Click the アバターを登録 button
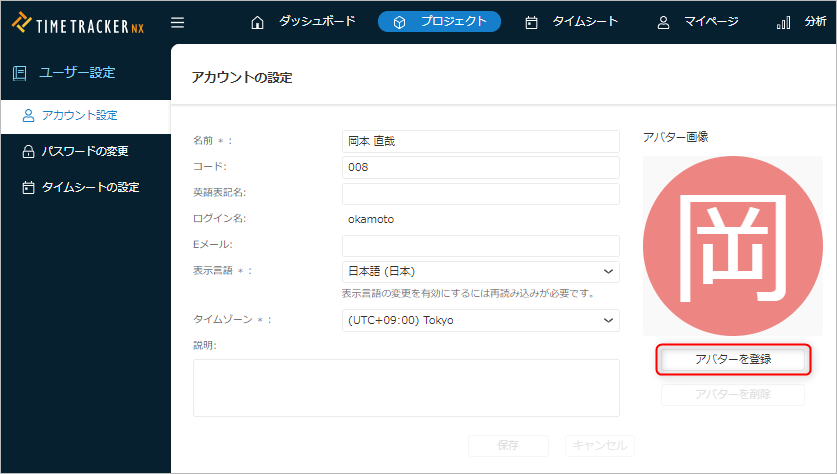This screenshot has height=474, width=837. click(x=732, y=359)
